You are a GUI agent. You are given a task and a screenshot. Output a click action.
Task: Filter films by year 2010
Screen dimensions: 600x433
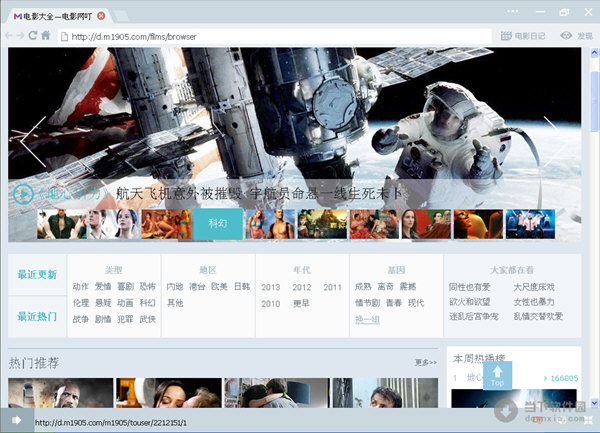[271, 304]
